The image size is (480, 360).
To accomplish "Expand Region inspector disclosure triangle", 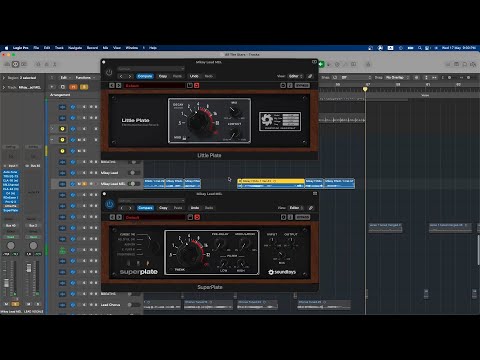I will click(x=4, y=78).
